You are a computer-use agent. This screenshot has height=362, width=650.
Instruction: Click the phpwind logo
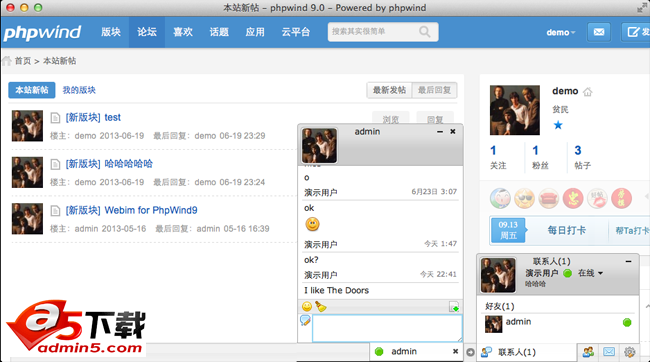point(42,32)
